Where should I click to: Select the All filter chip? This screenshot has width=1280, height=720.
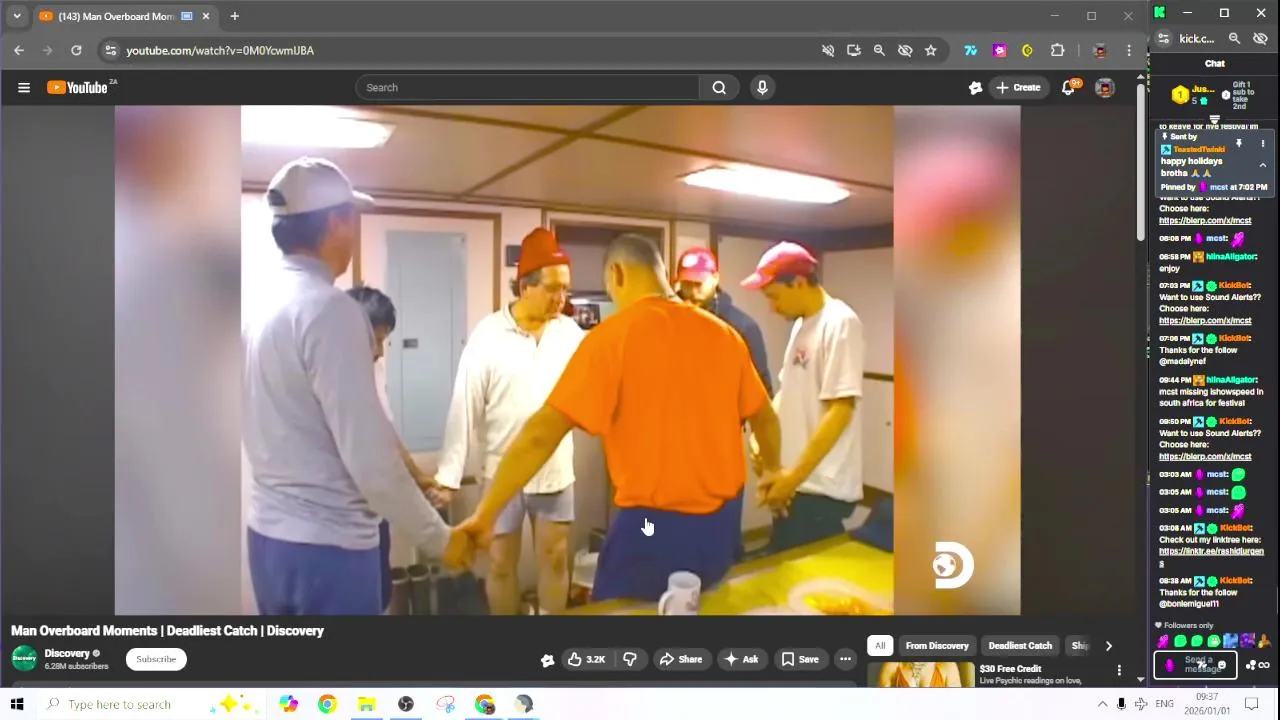[880, 646]
